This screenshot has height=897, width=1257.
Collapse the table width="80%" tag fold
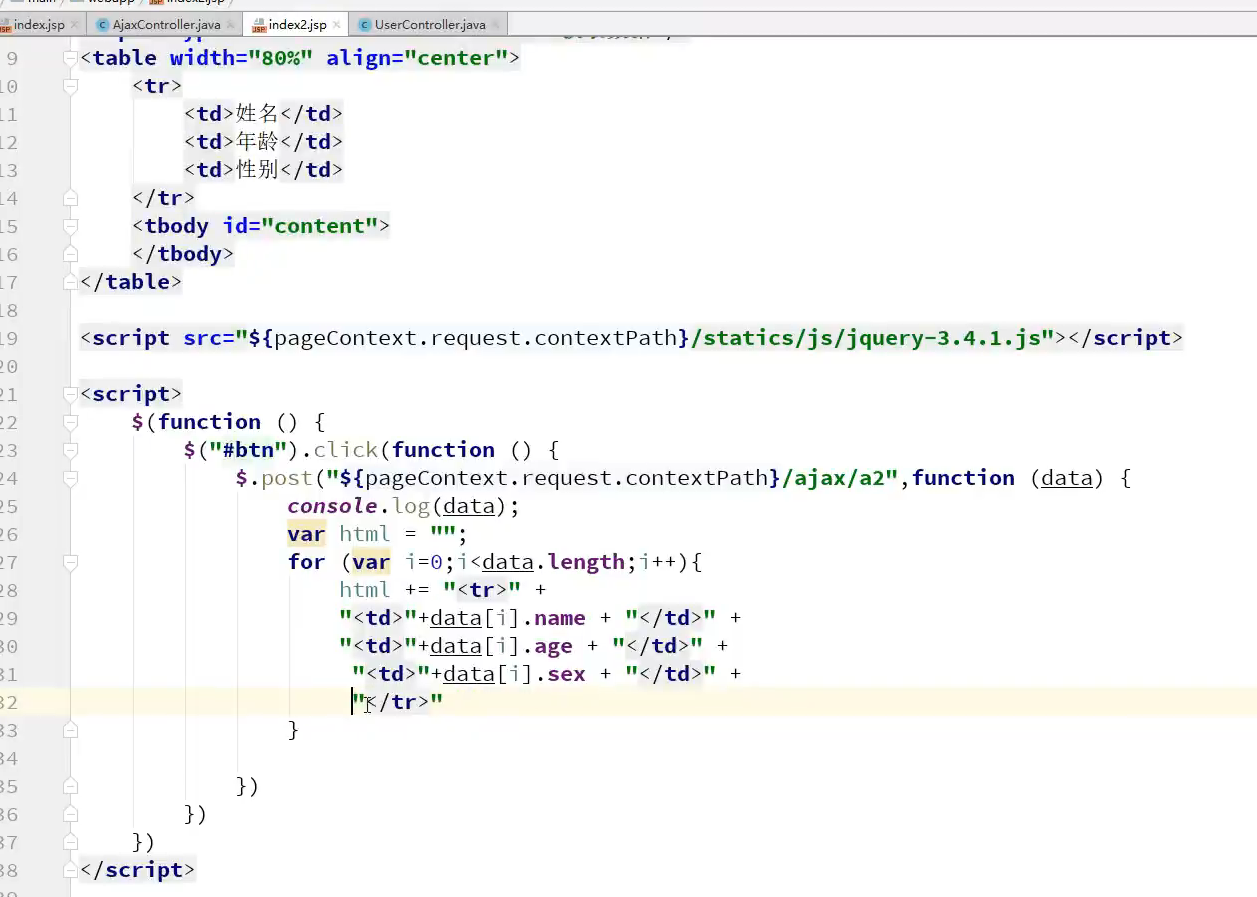(x=70, y=59)
